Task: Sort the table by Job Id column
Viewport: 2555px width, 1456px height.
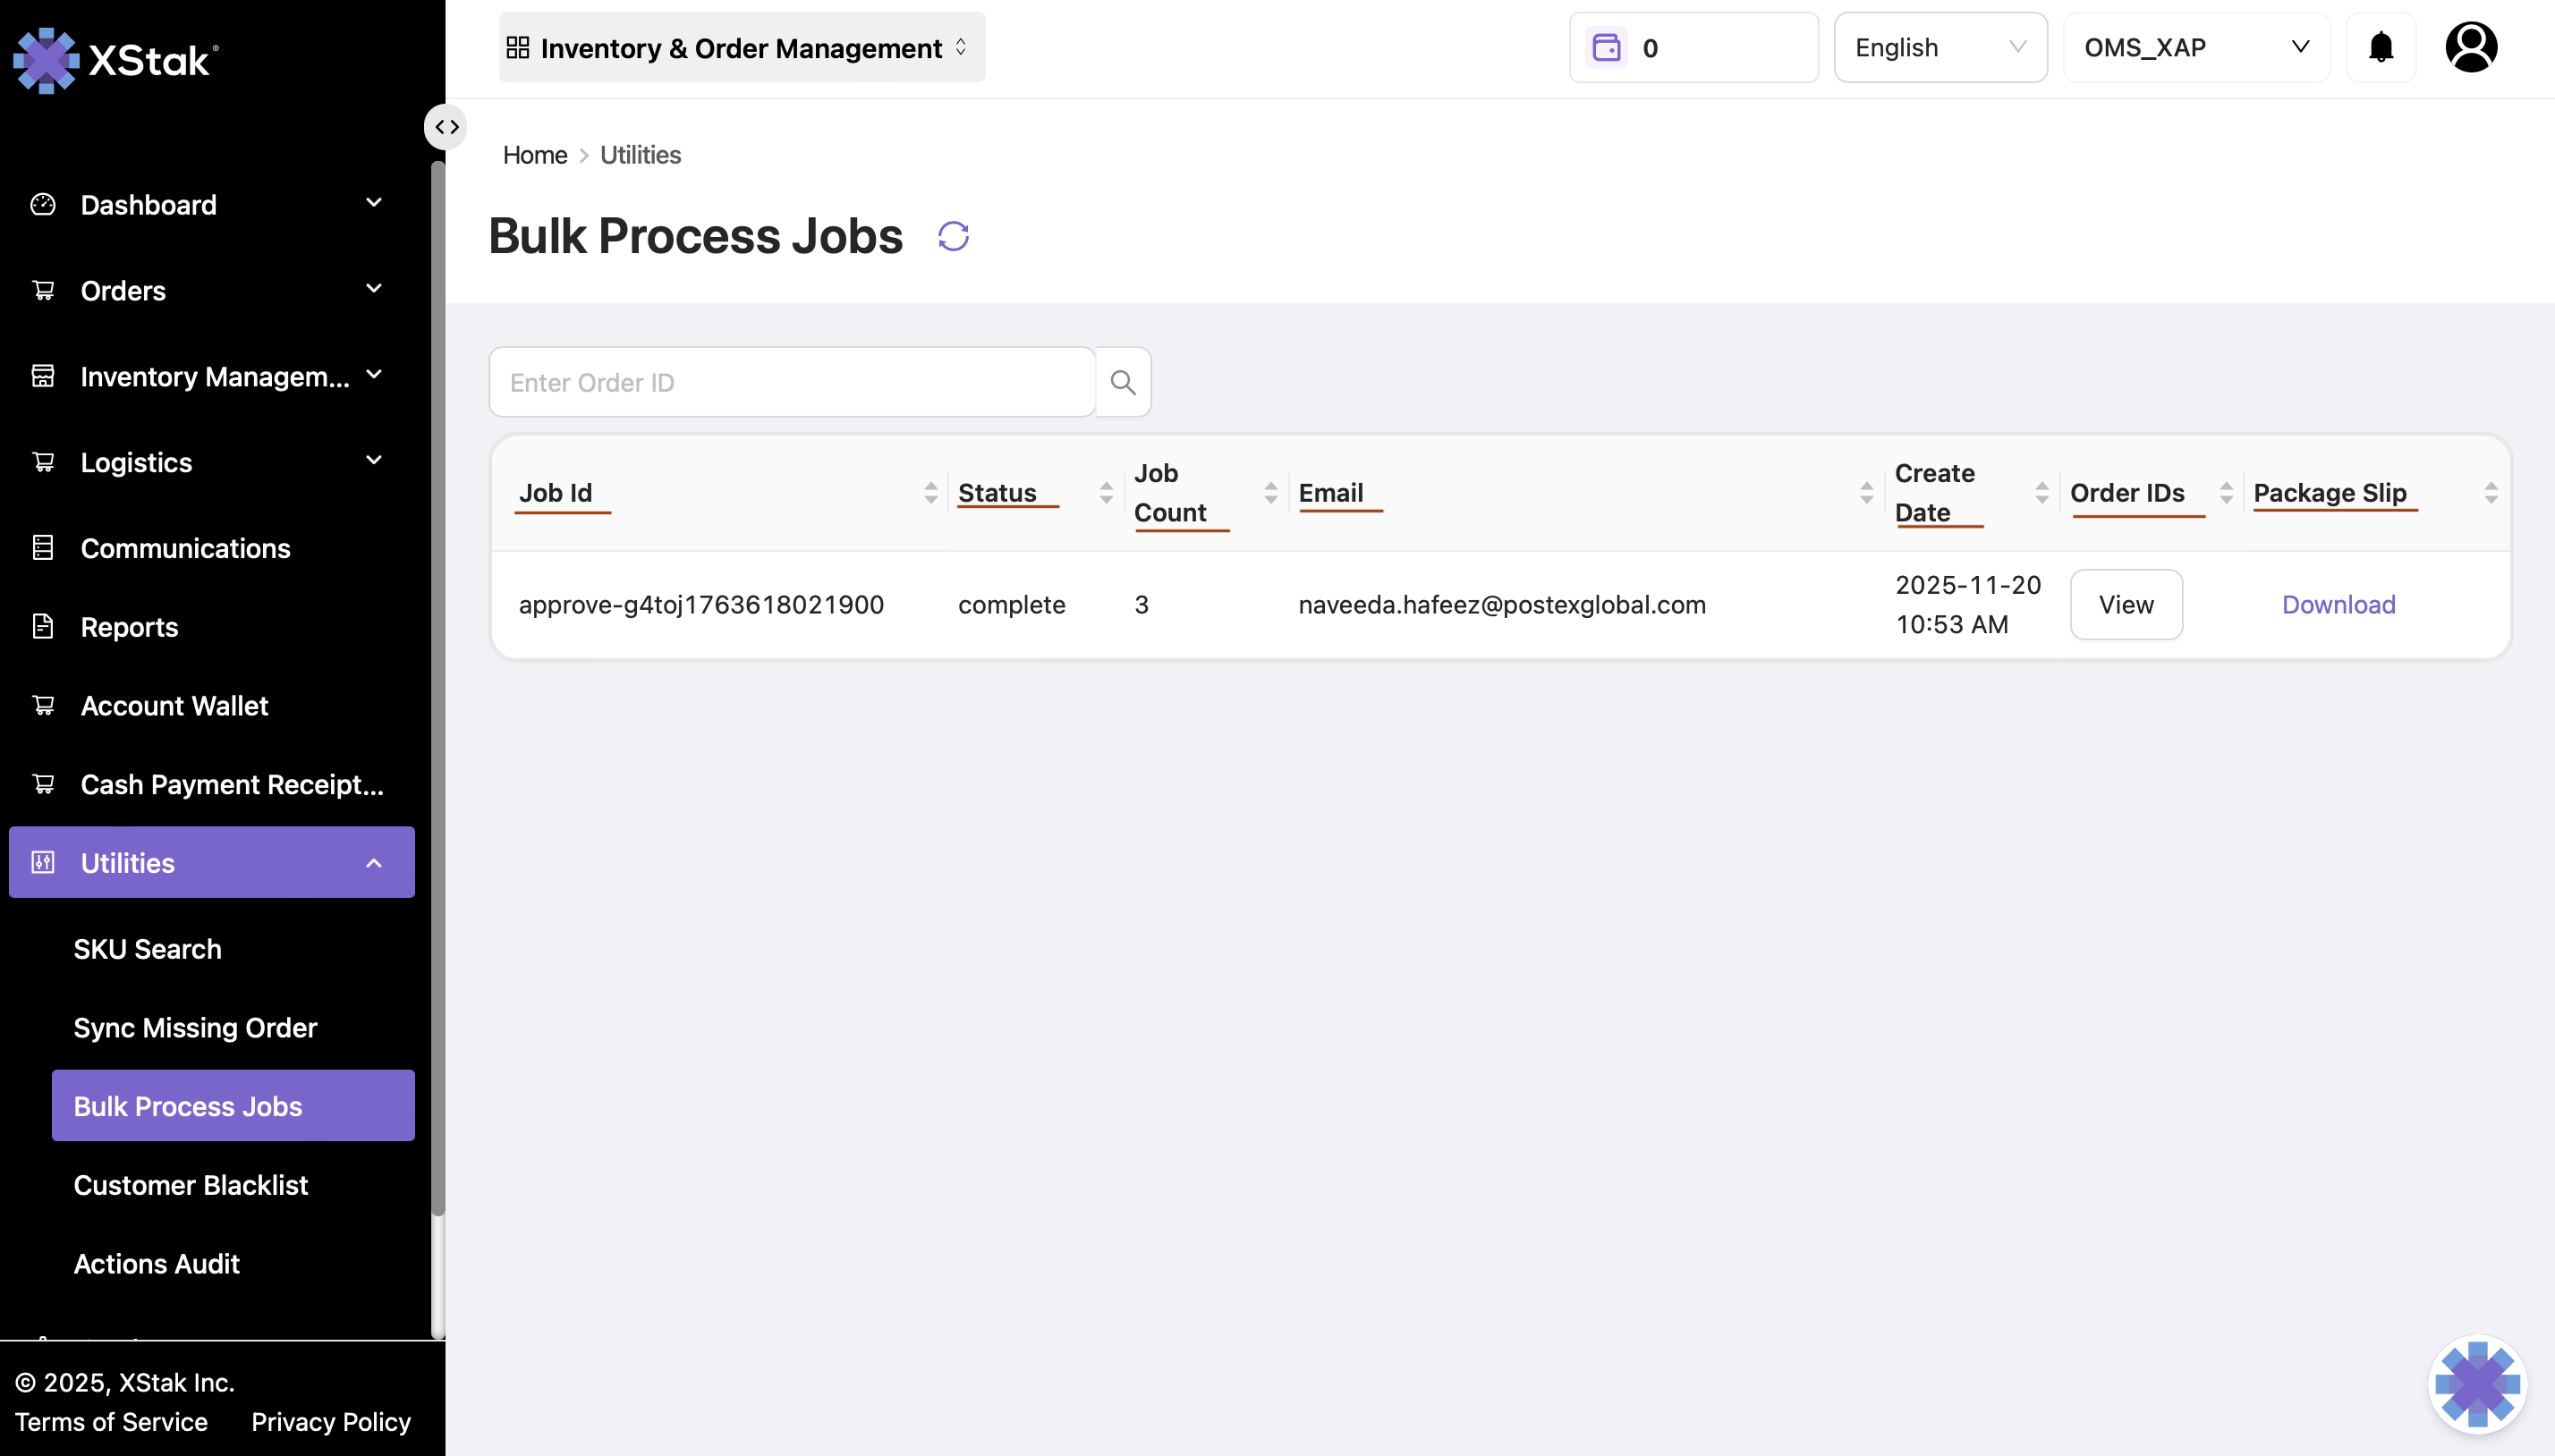Action: [x=930, y=492]
